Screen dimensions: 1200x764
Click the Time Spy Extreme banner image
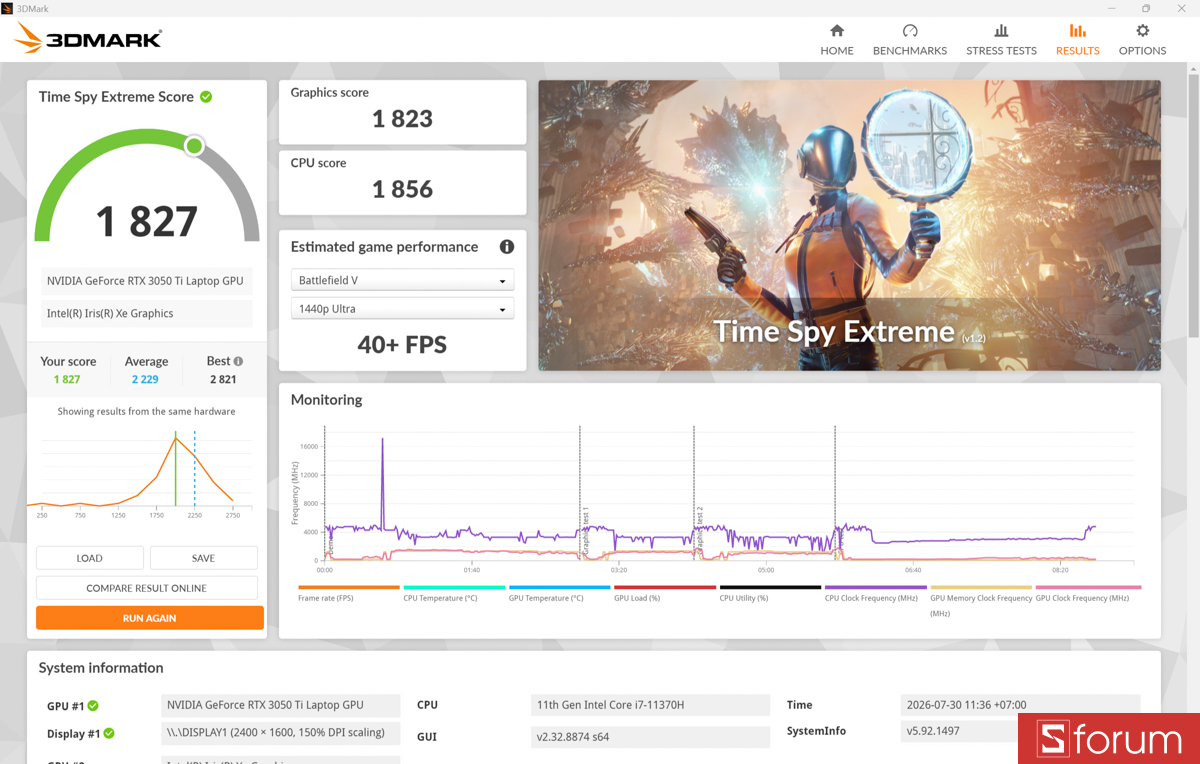[x=850, y=226]
